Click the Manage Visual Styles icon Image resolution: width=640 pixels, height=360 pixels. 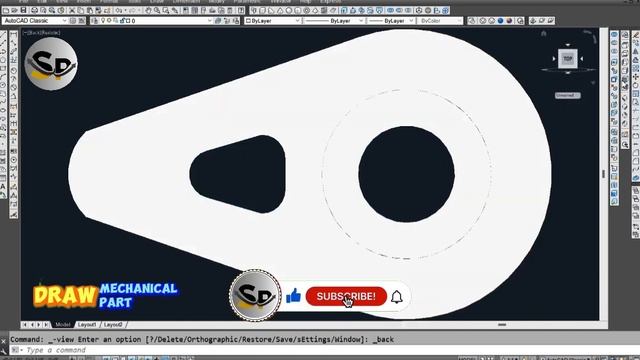[520, 20]
